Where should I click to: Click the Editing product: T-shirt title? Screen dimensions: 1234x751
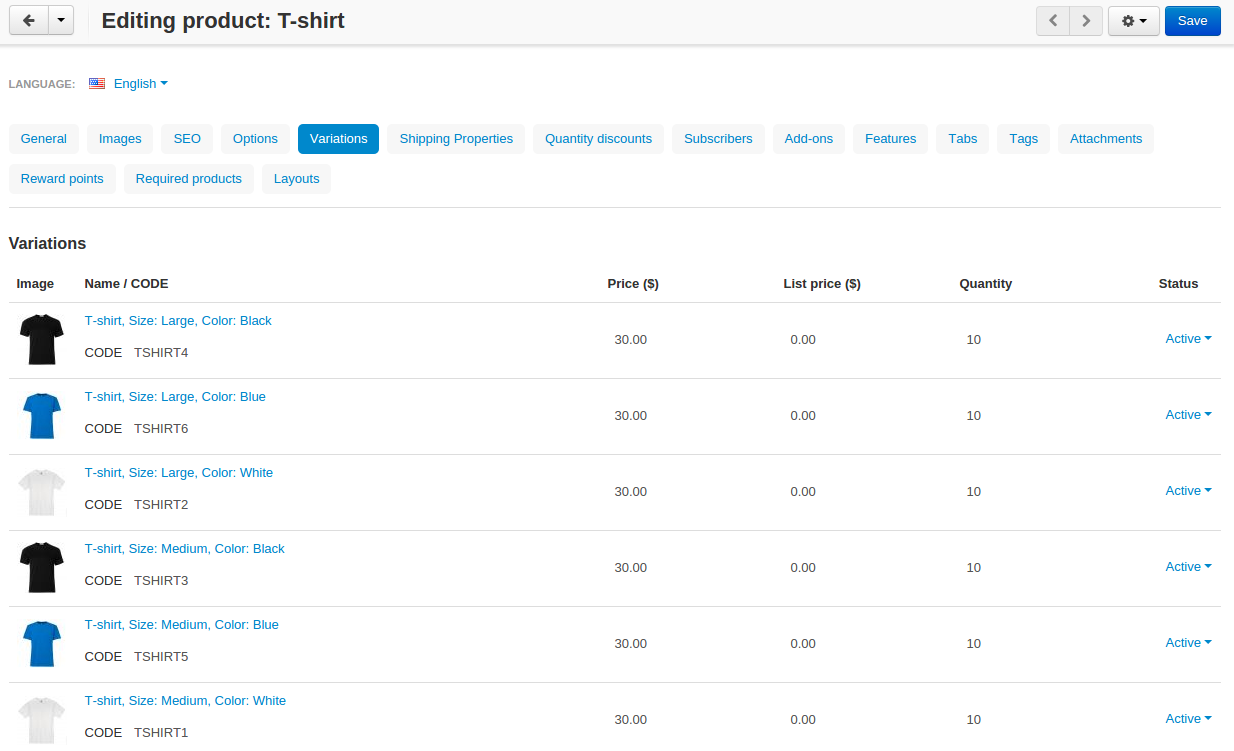[x=223, y=20]
